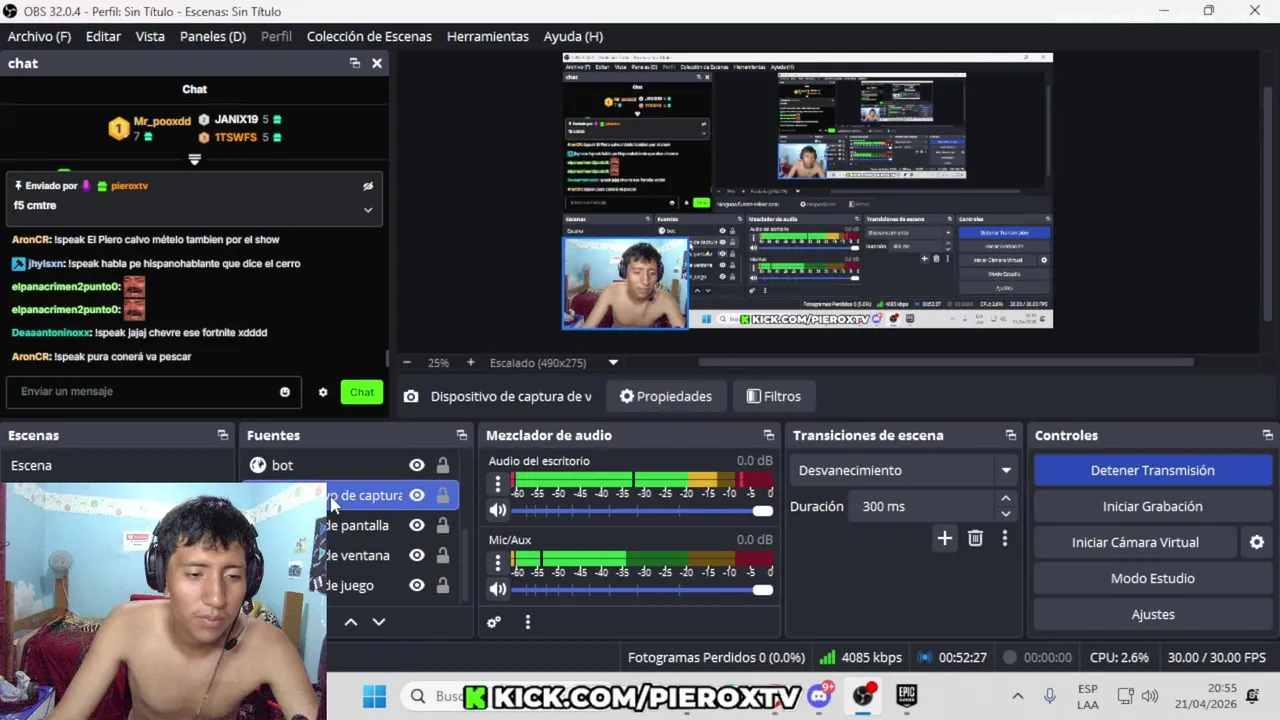Close the chat dock panel
The height and width of the screenshot is (720, 1280).
pos(377,63)
